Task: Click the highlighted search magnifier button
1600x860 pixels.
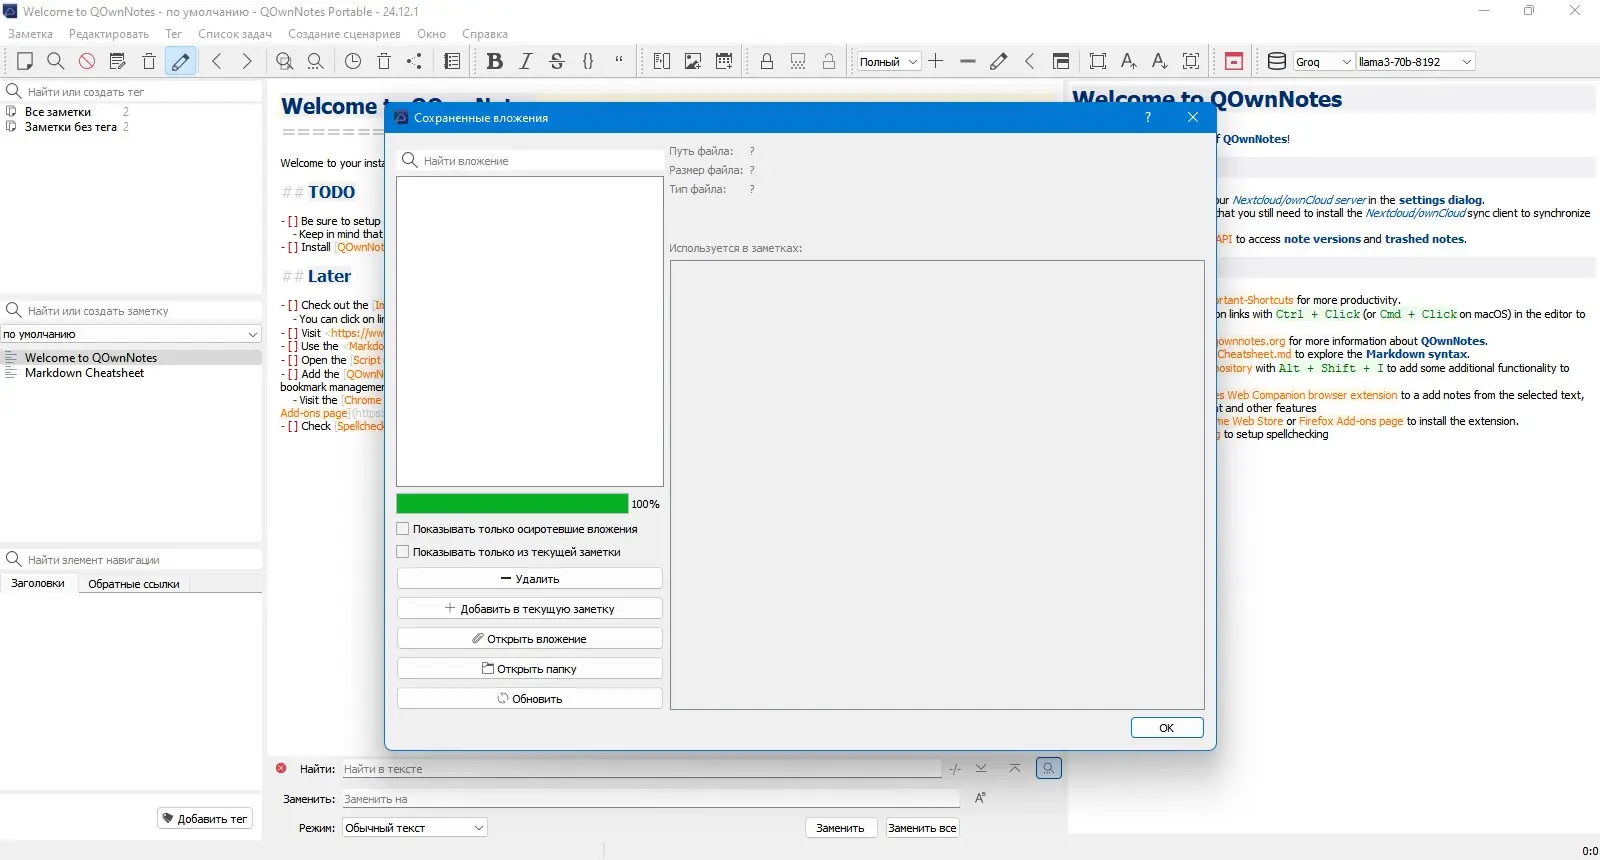Action: [x=1048, y=768]
